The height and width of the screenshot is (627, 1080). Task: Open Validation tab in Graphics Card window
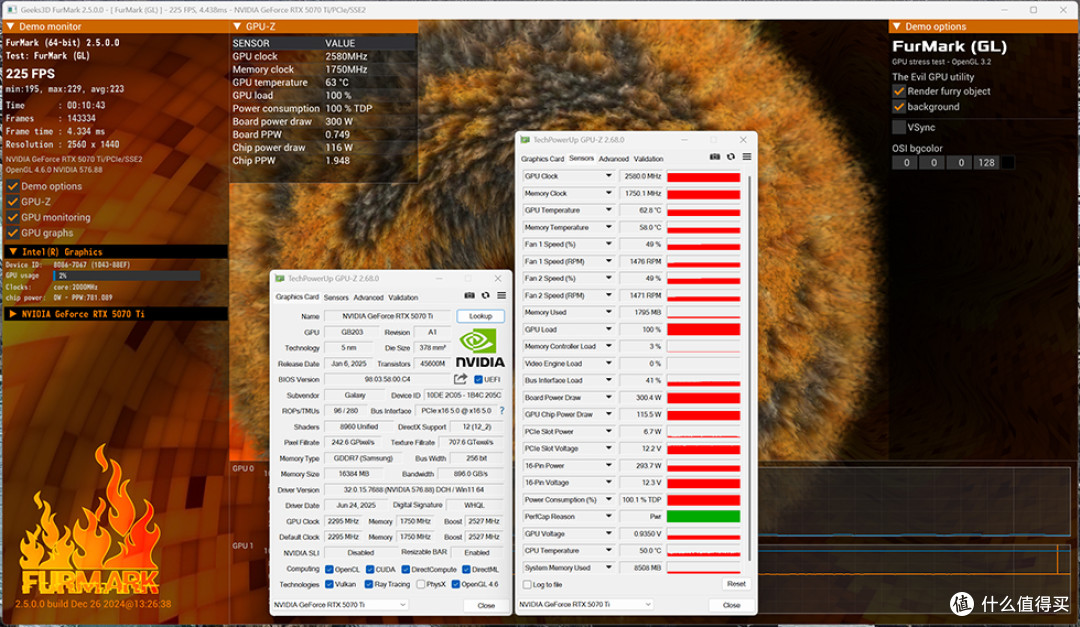[x=403, y=298]
